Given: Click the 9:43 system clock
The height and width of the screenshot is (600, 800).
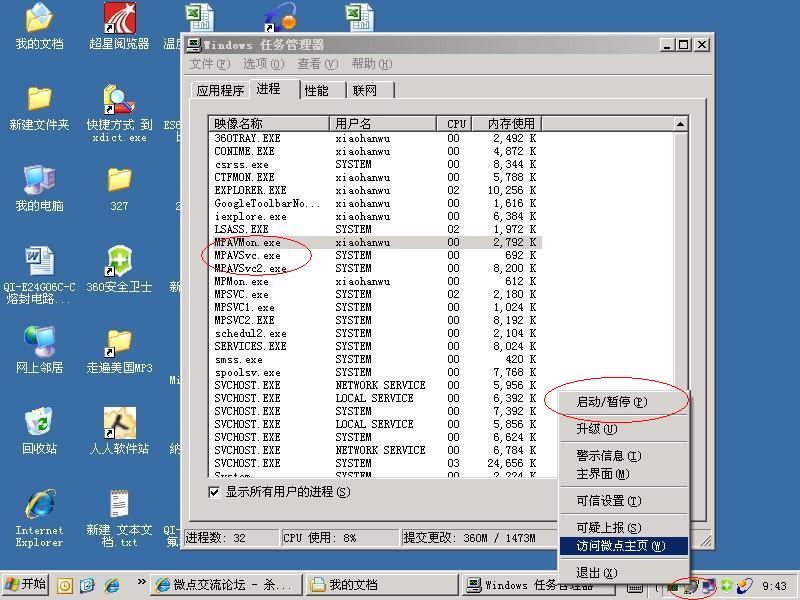Looking at the screenshot, I should [774, 586].
